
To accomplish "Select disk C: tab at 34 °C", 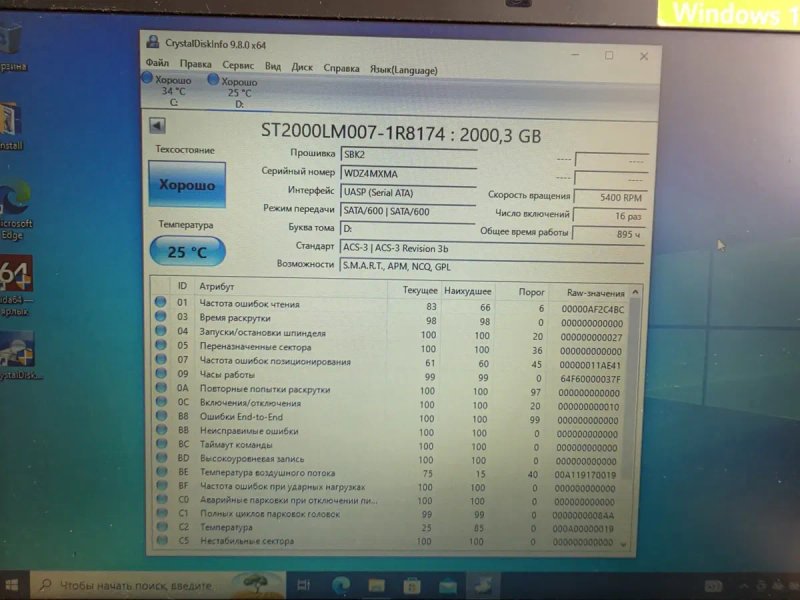I will [x=168, y=90].
